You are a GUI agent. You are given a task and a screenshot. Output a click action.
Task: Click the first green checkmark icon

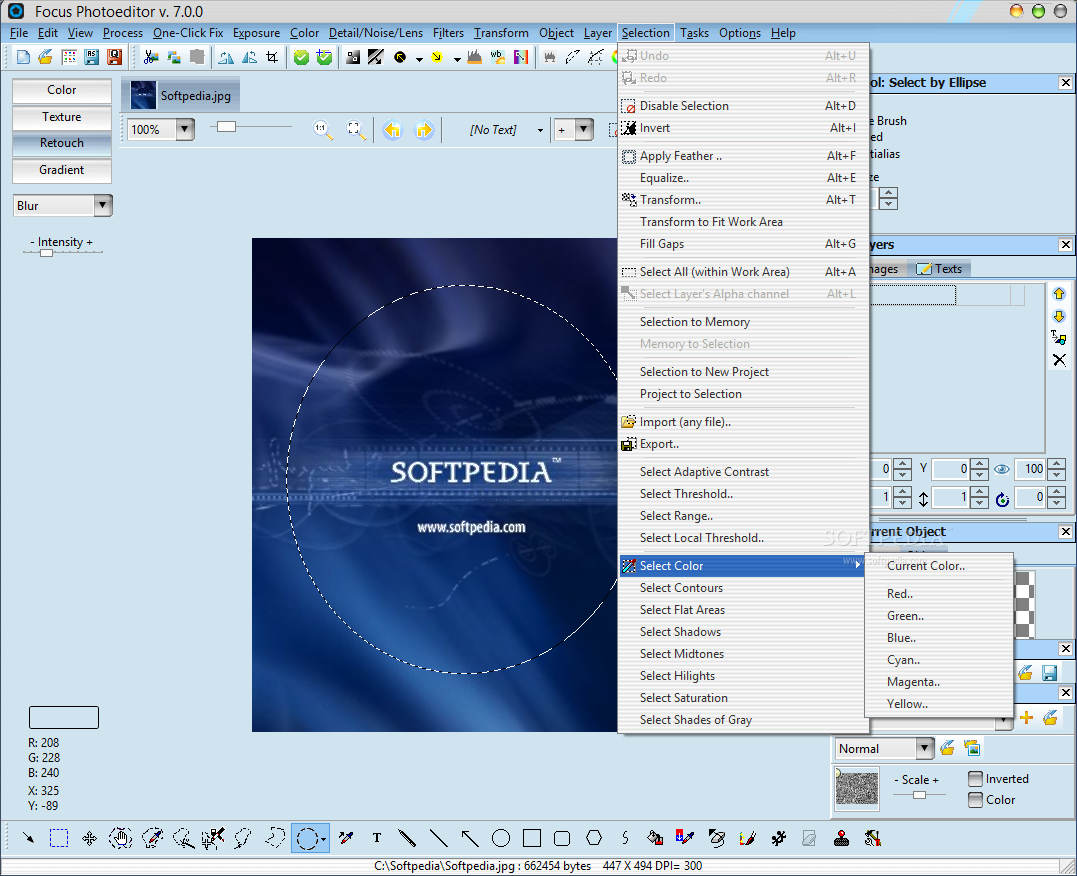[x=301, y=57]
